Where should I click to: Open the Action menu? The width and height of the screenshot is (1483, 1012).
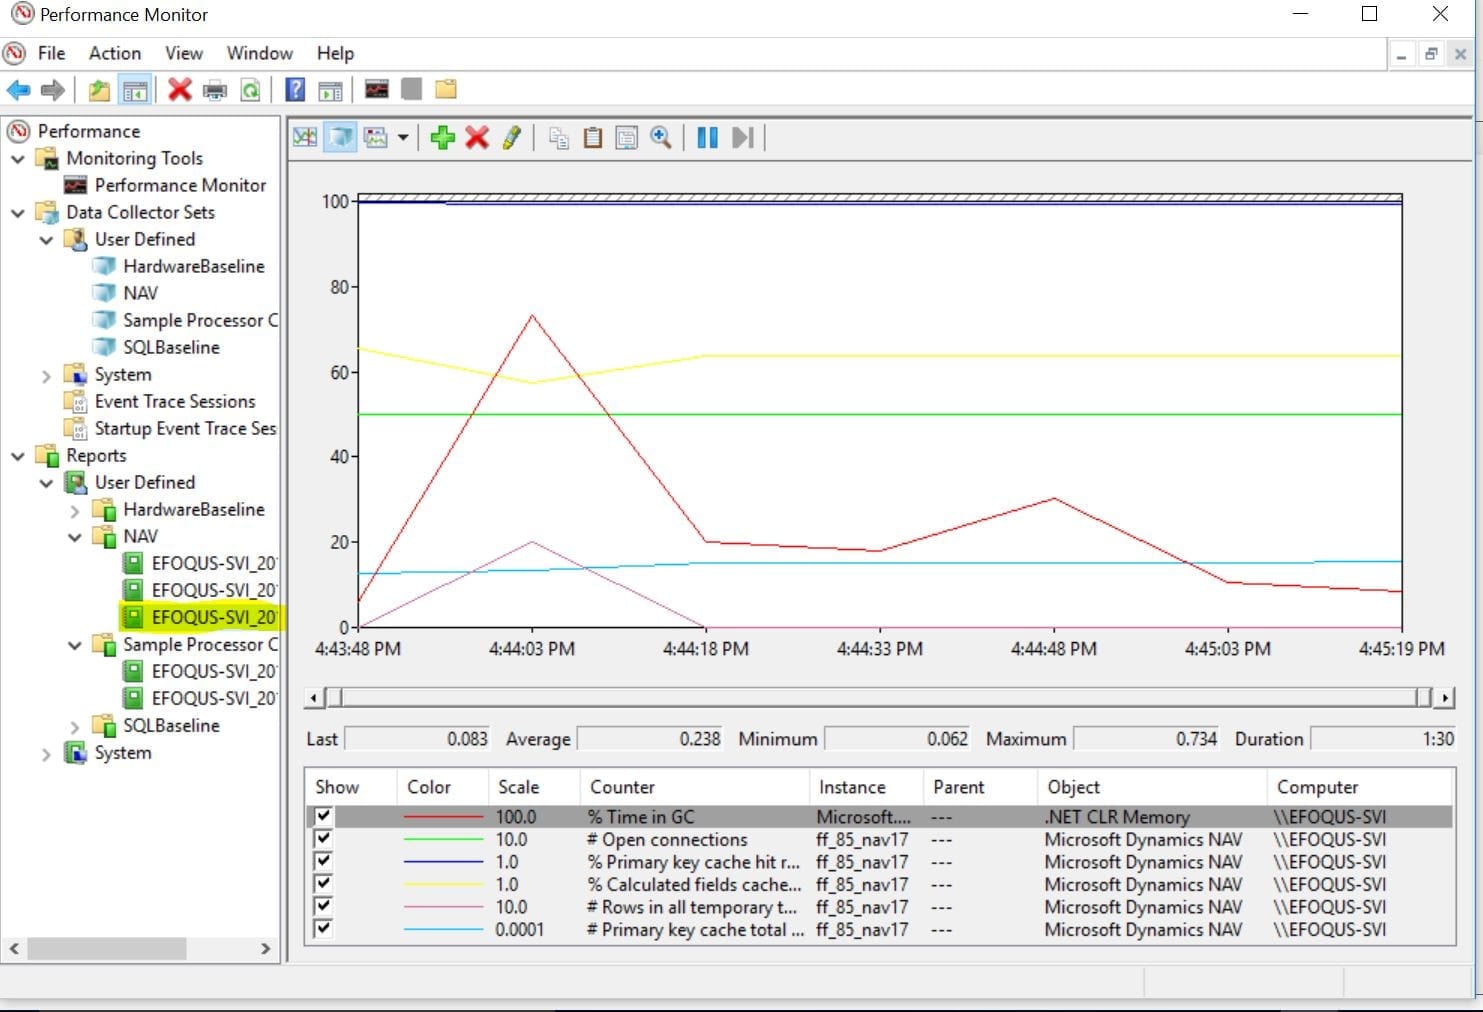[115, 53]
